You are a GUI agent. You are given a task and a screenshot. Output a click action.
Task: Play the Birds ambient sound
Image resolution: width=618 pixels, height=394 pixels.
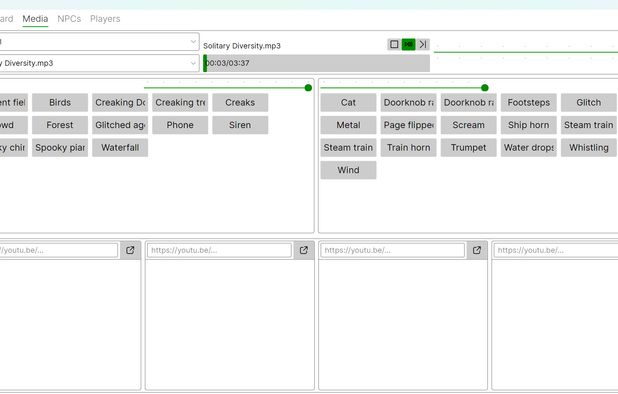(60, 102)
